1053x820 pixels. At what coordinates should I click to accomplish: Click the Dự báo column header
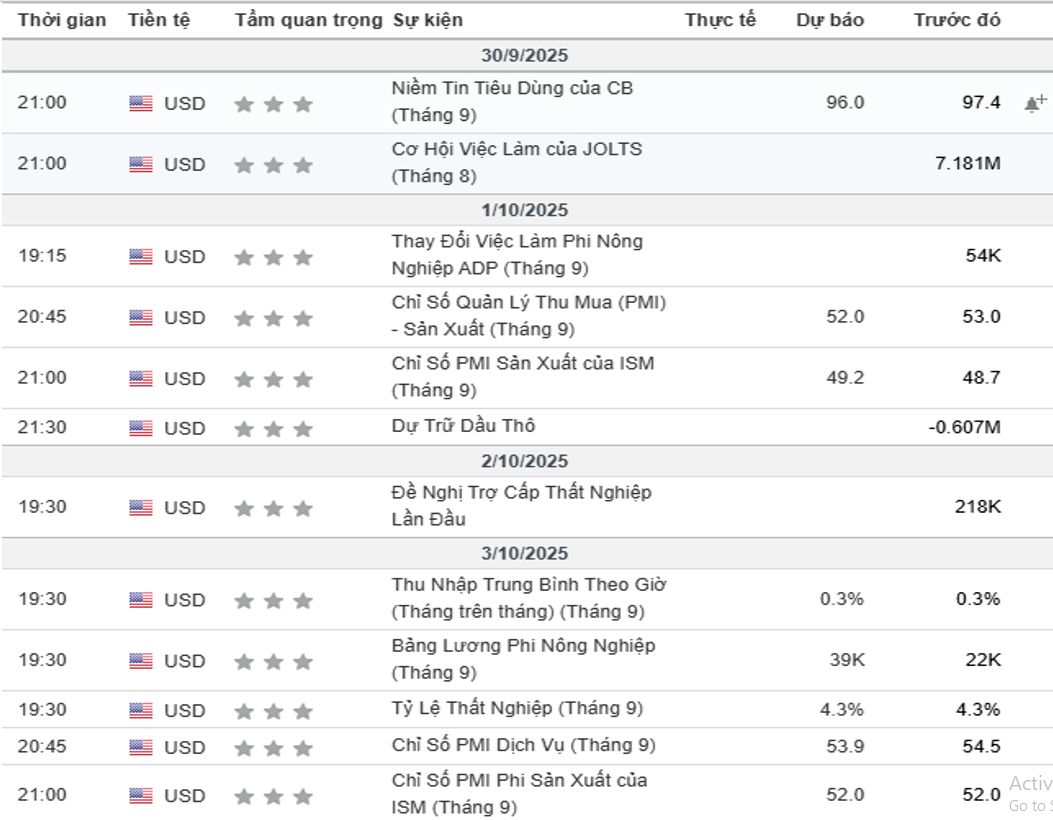pyautogui.click(x=830, y=20)
